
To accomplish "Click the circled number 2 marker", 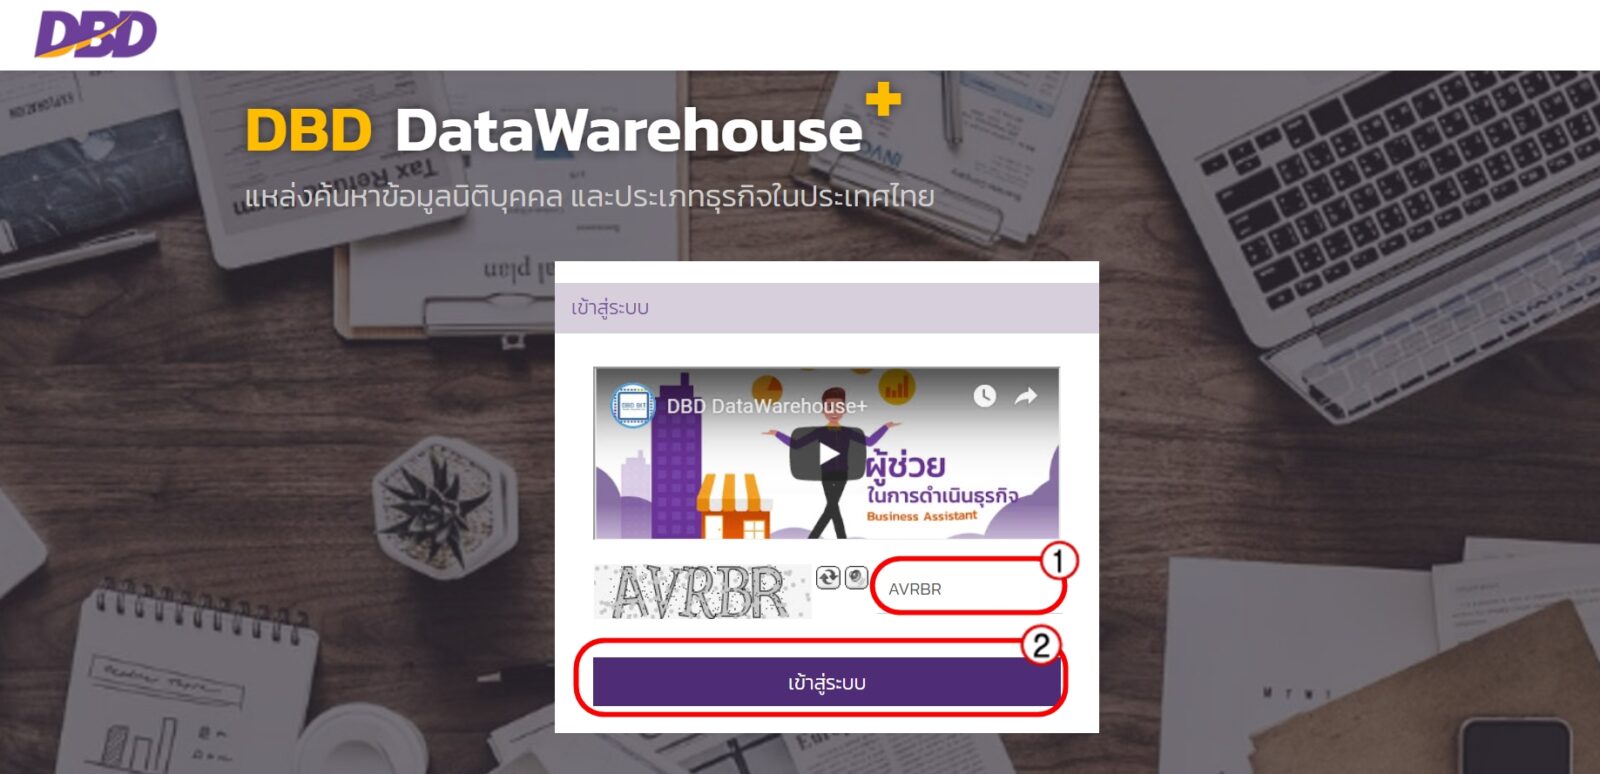I will 1041,645.
